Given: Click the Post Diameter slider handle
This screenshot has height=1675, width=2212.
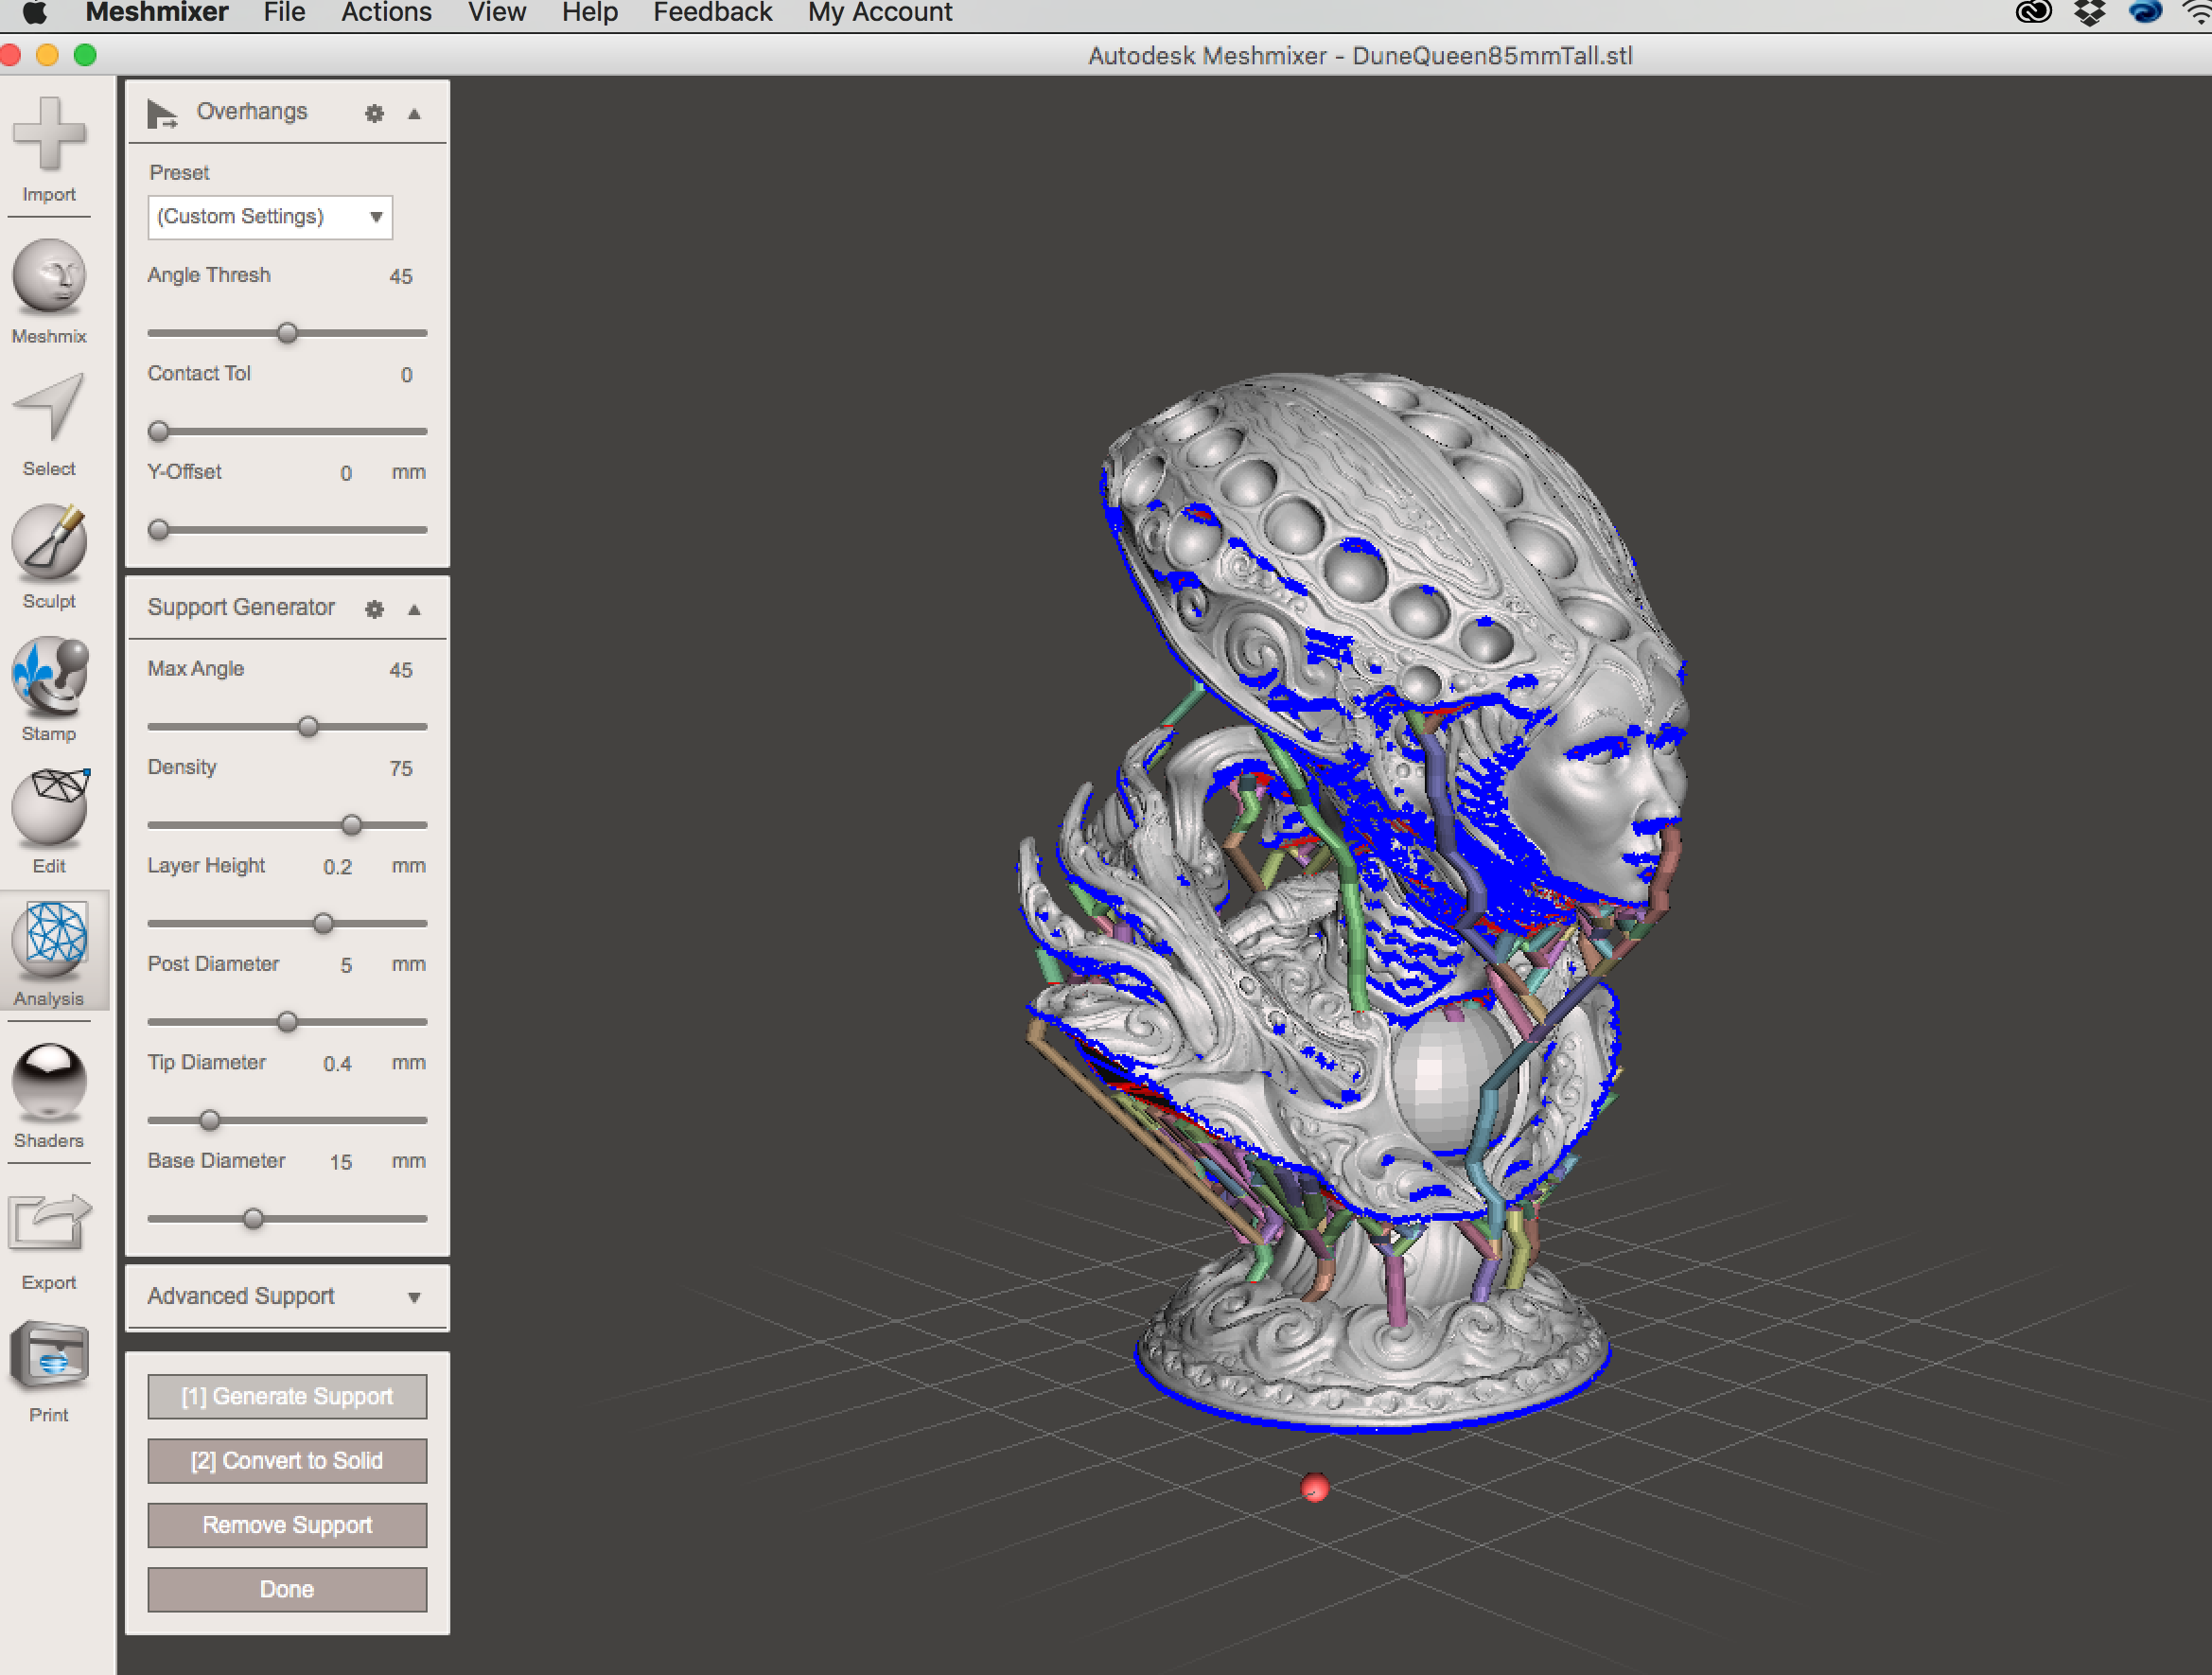Looking at the screenshot, I should tap(287, 1022).
